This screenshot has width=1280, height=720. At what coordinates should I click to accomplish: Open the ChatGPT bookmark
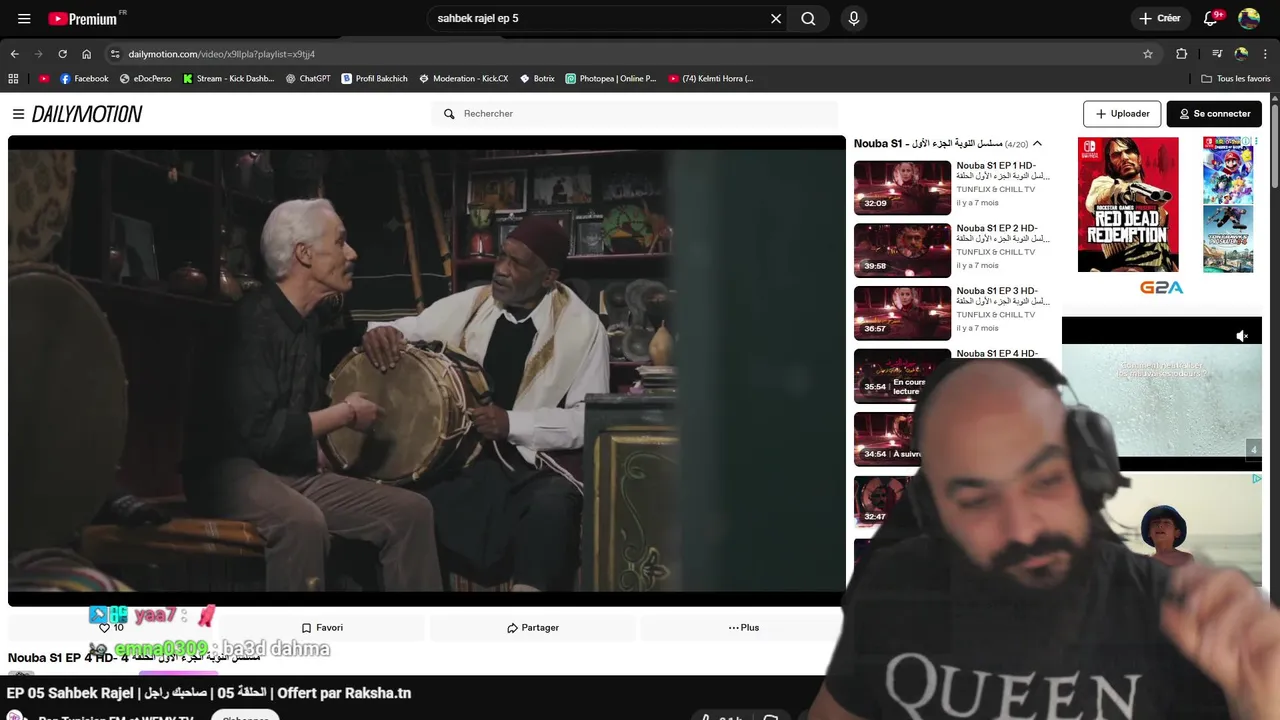308,78
